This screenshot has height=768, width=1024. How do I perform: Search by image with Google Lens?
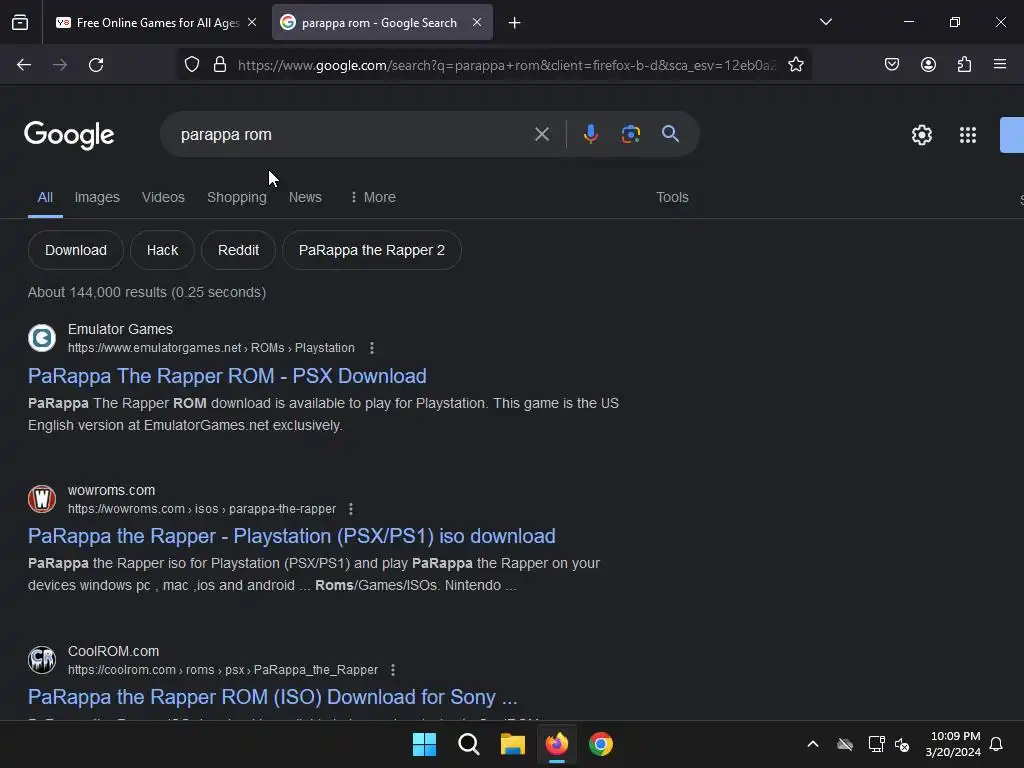tap(630, 135)
